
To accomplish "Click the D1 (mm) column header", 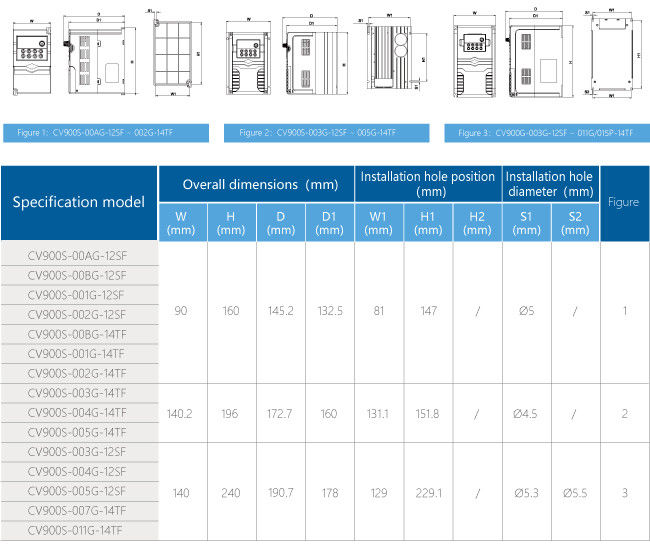I will (x=330, y=222).
